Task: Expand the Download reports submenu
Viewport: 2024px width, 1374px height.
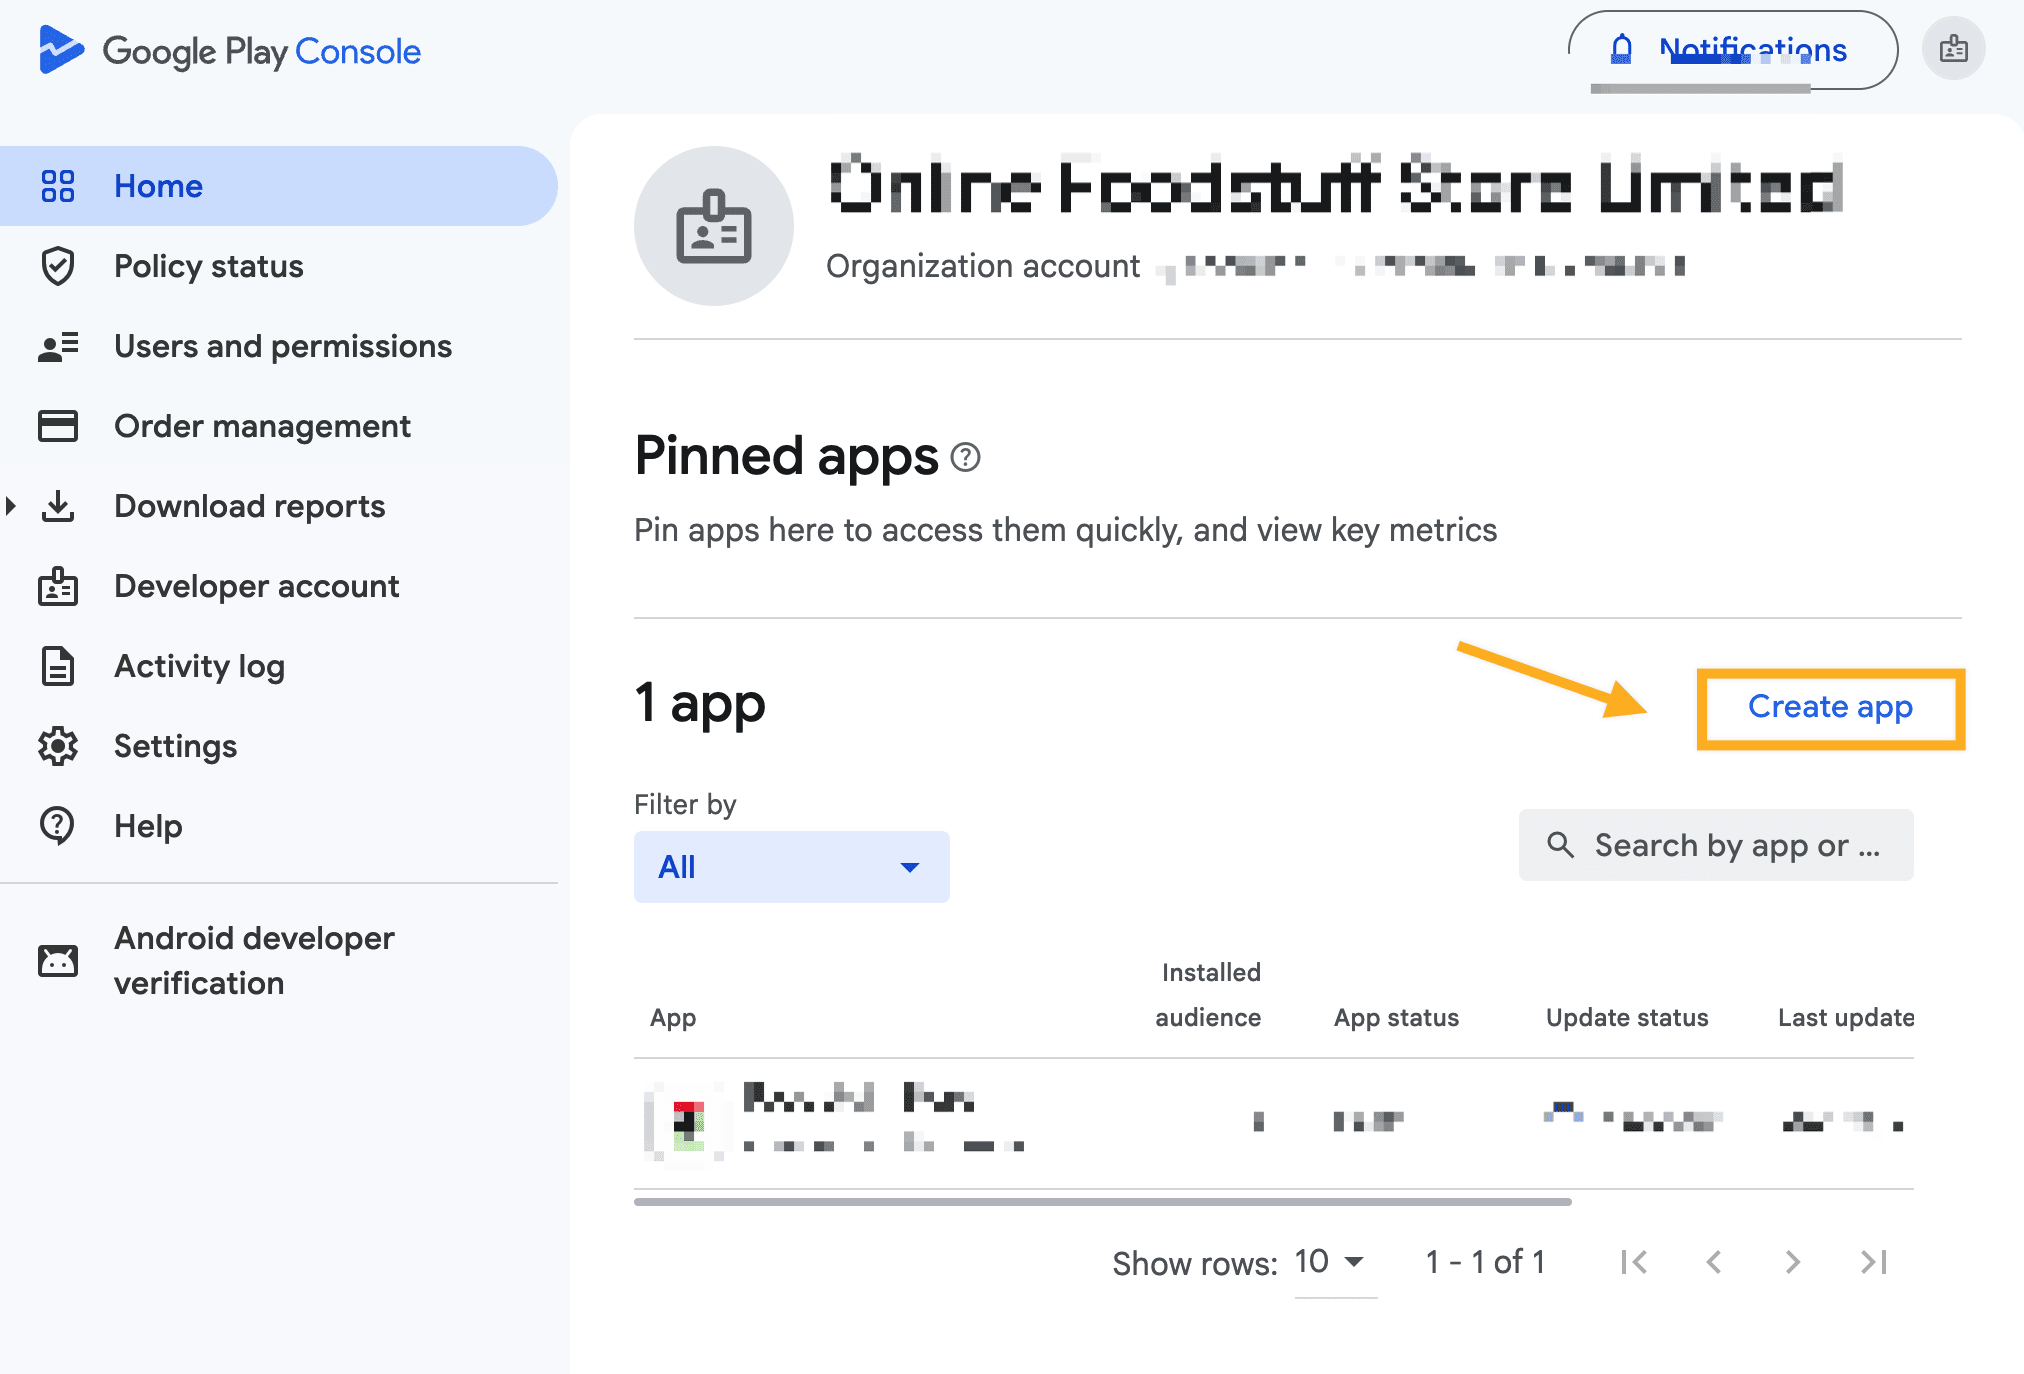Action: [x=11, y=506]
